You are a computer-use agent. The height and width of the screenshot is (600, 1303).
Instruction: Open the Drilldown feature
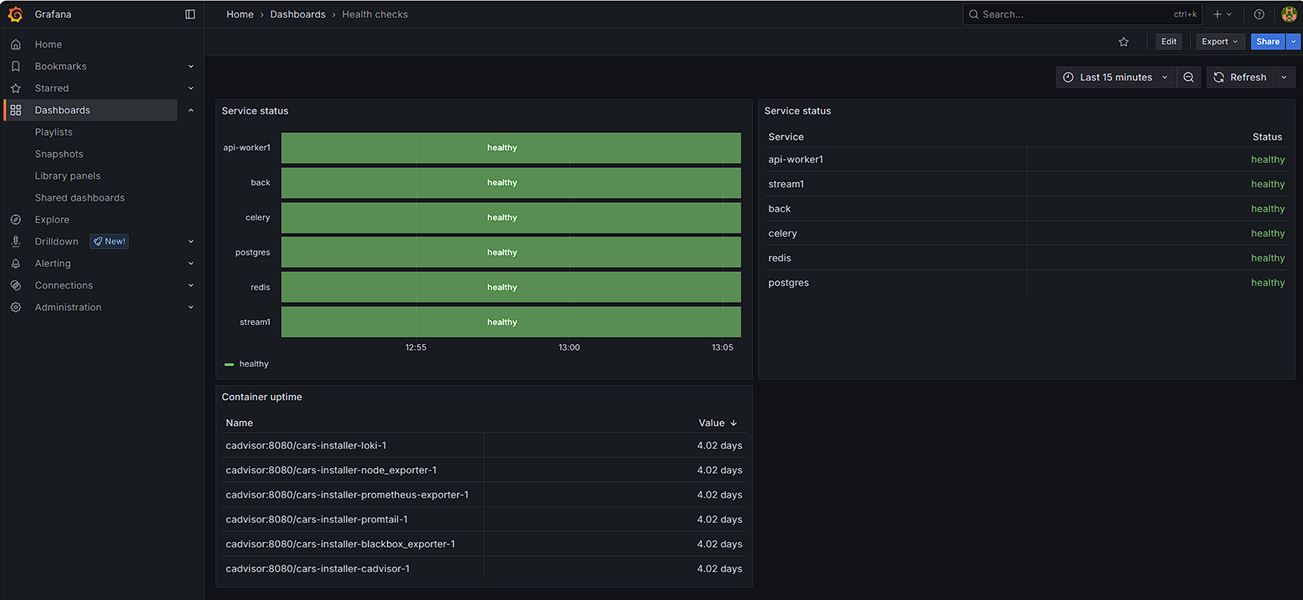(x=55, y=240)
